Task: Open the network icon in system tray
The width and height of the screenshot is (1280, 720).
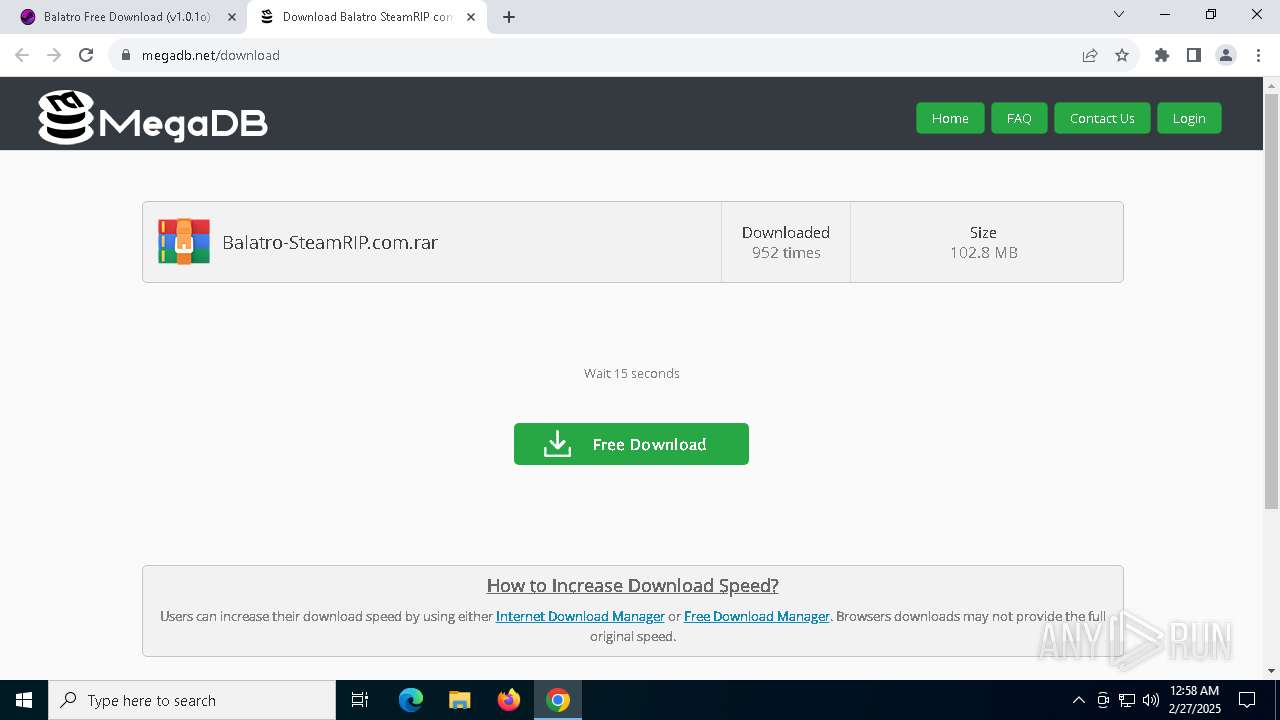Action: 1127,700
